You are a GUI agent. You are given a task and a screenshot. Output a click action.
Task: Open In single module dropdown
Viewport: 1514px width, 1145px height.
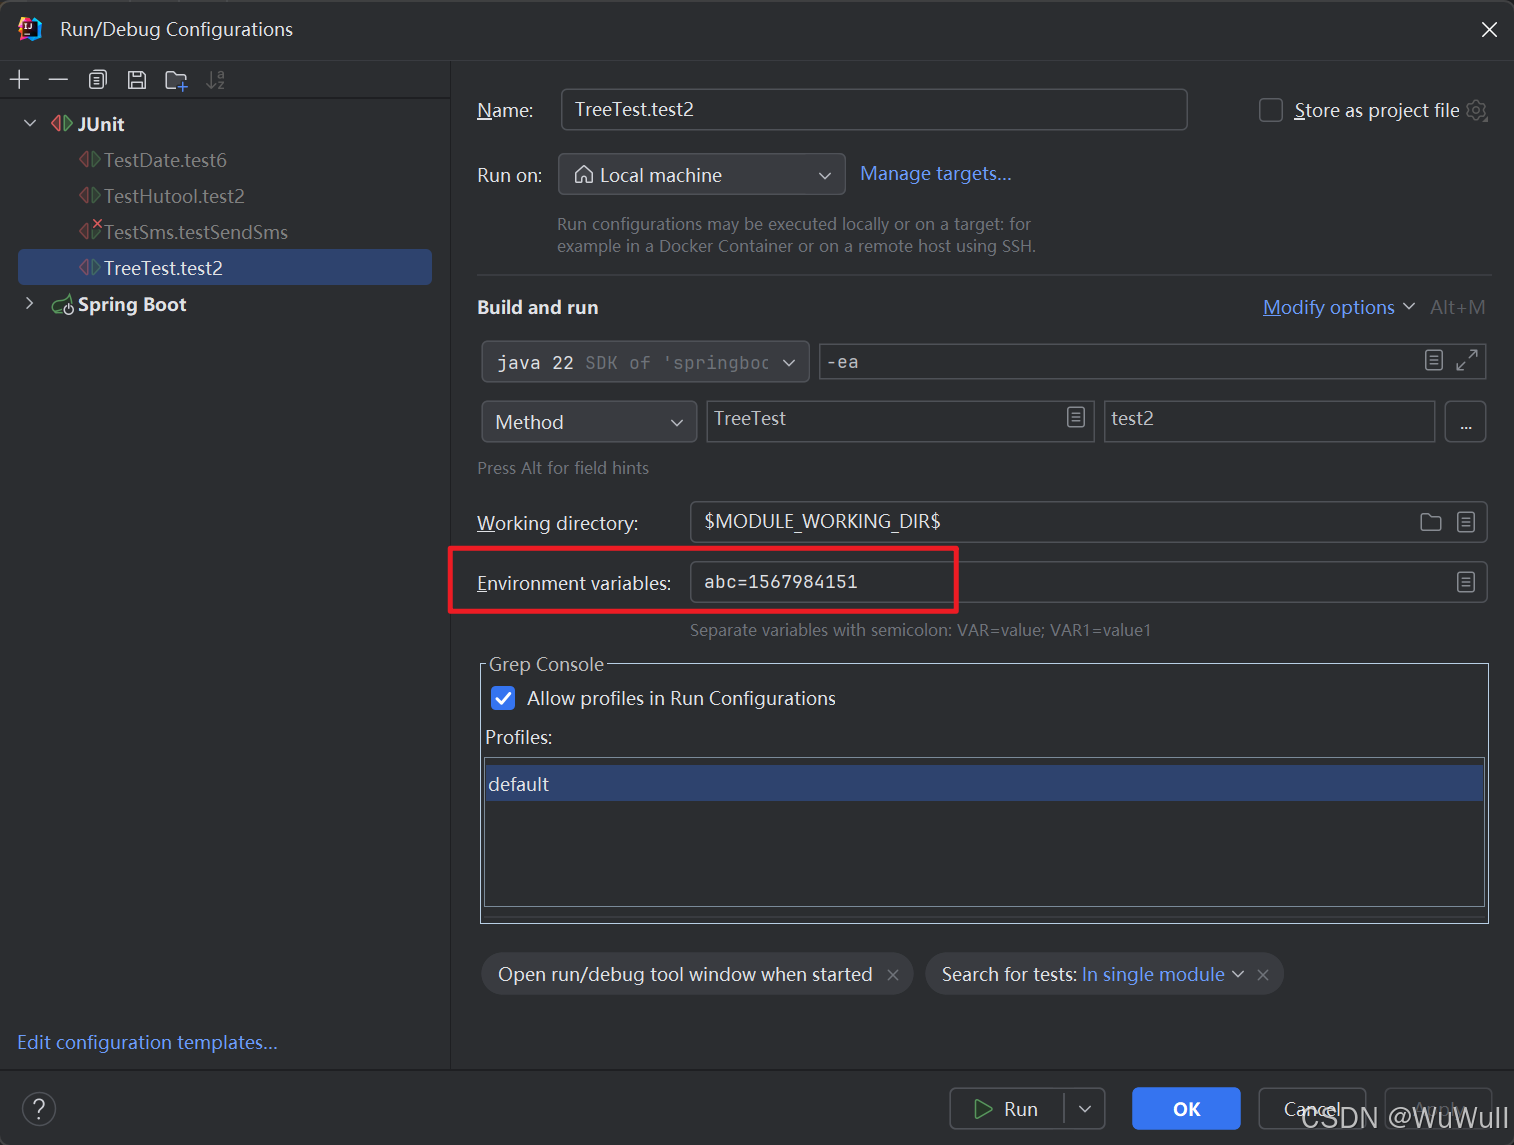coord(1163,974)
